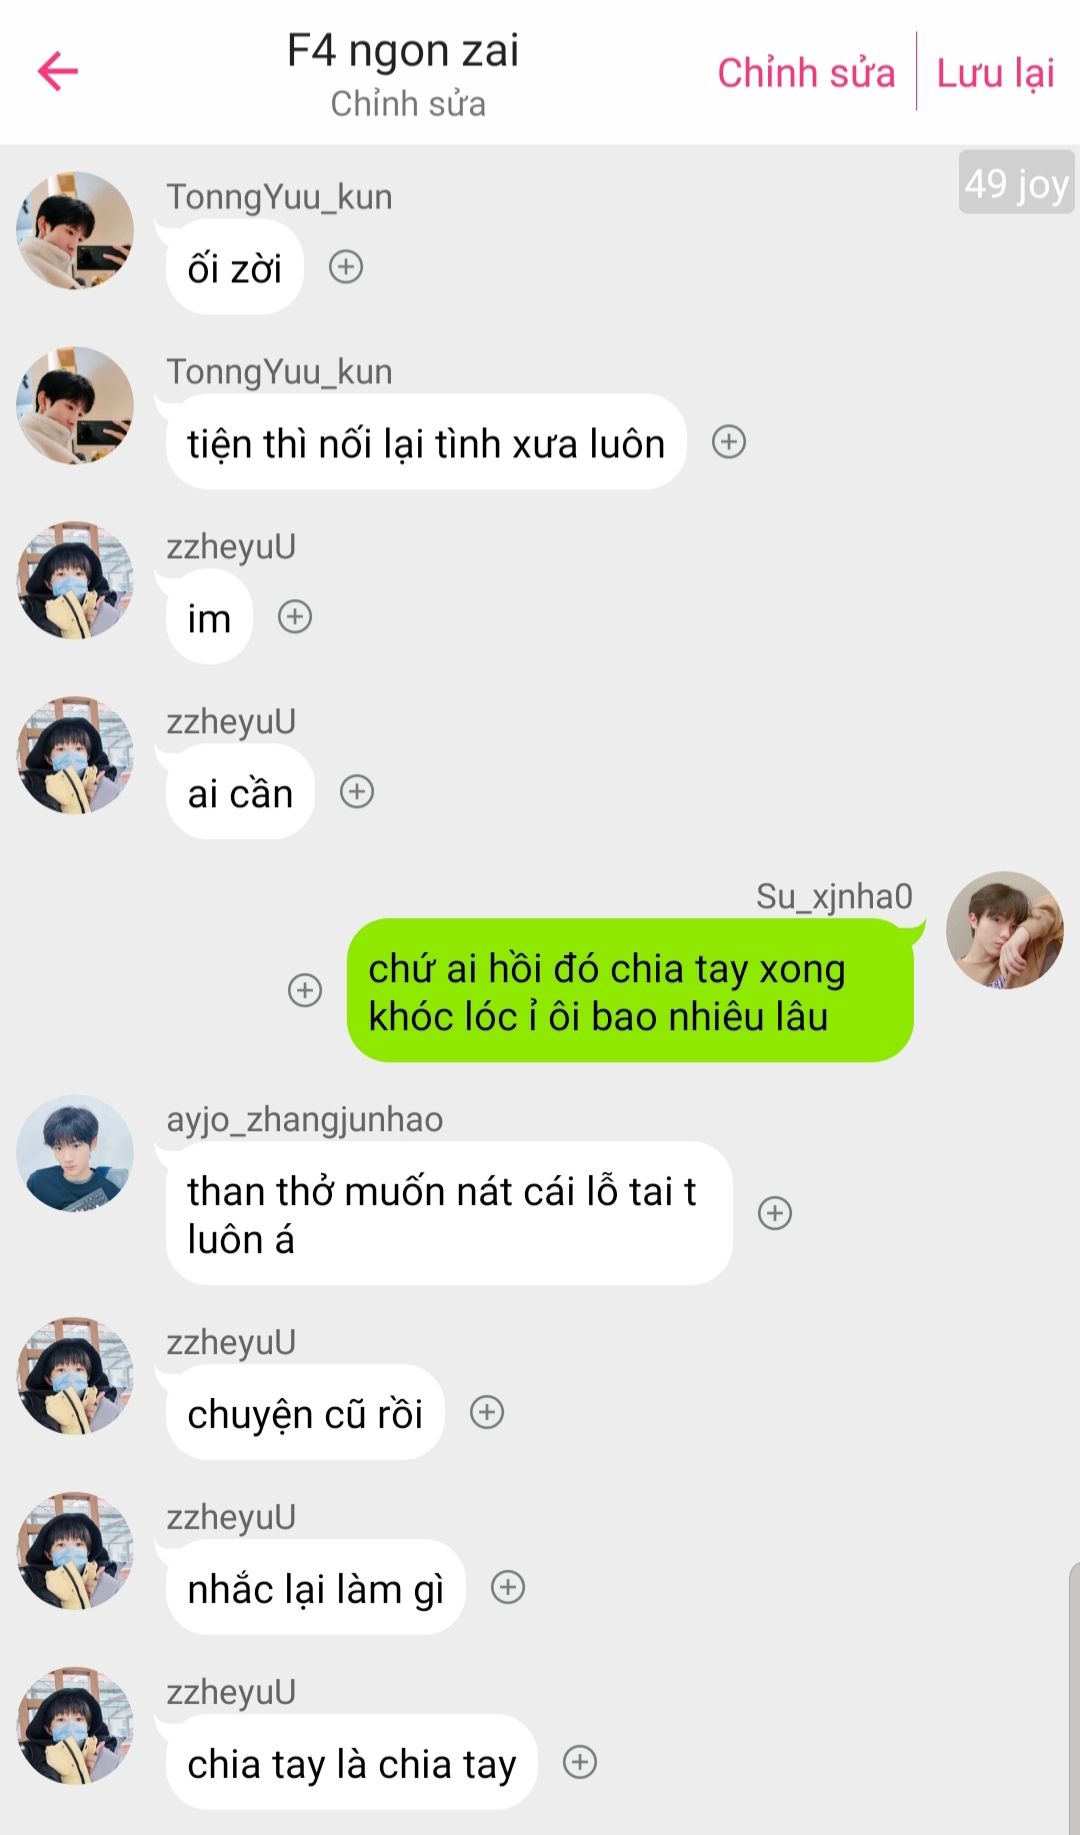Click plus icon left of green bubble
This screenshot has width=1080, height=1835.
pyautogui.click(x=305, y=990)
